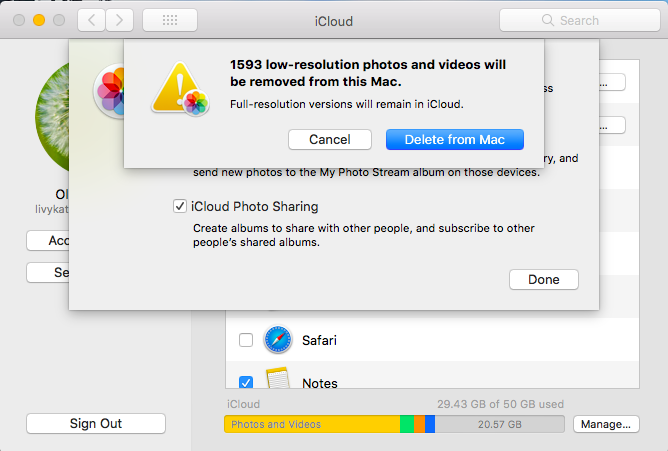Click the Notes app icon

[277, 381]
